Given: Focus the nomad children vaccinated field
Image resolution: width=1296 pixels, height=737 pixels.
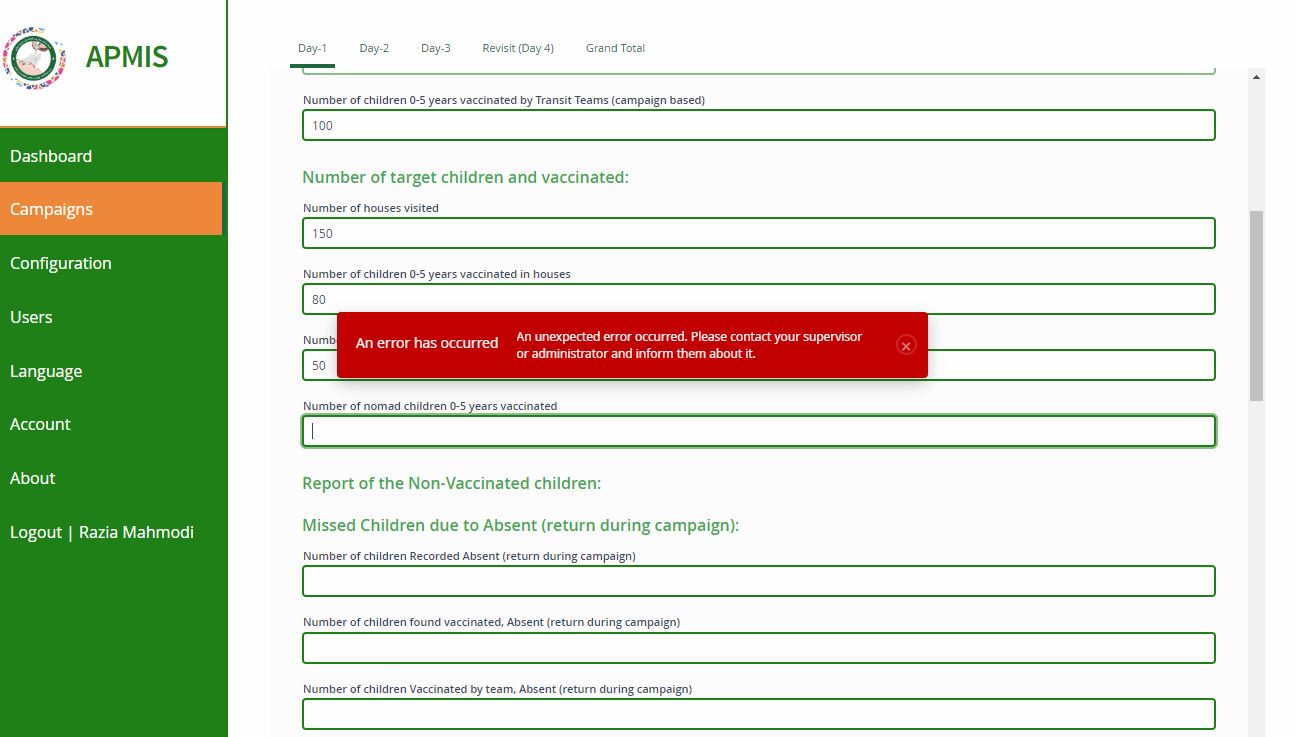Looking at the screenshot, I should click(x=758, y=430).
